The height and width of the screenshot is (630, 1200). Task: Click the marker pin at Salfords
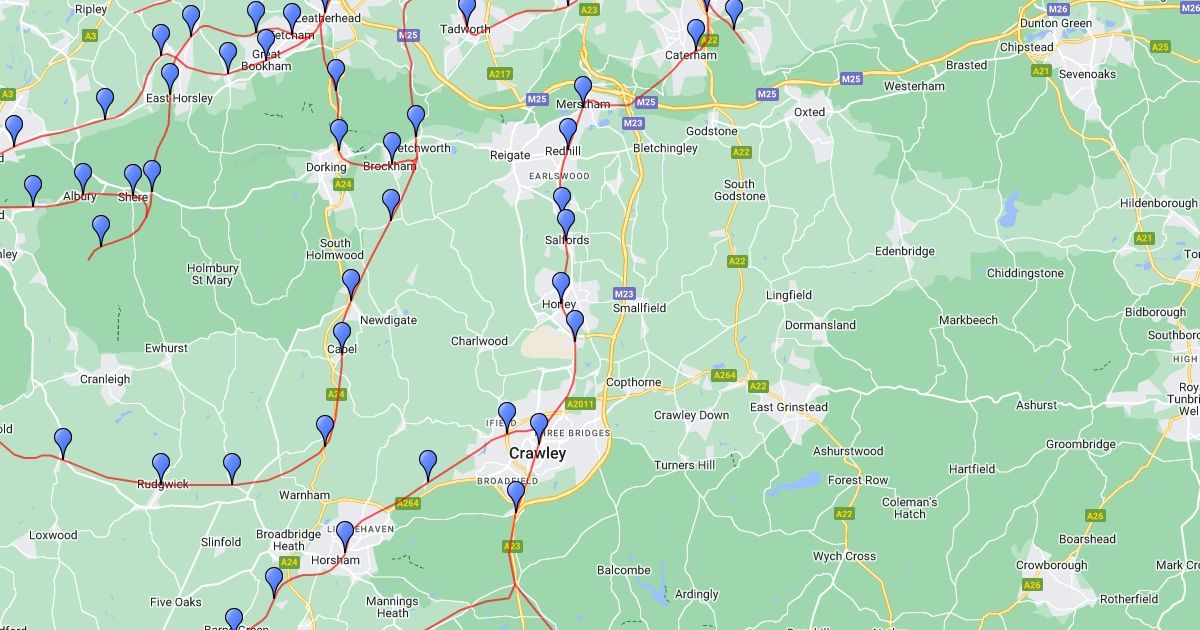click(566, 224)
